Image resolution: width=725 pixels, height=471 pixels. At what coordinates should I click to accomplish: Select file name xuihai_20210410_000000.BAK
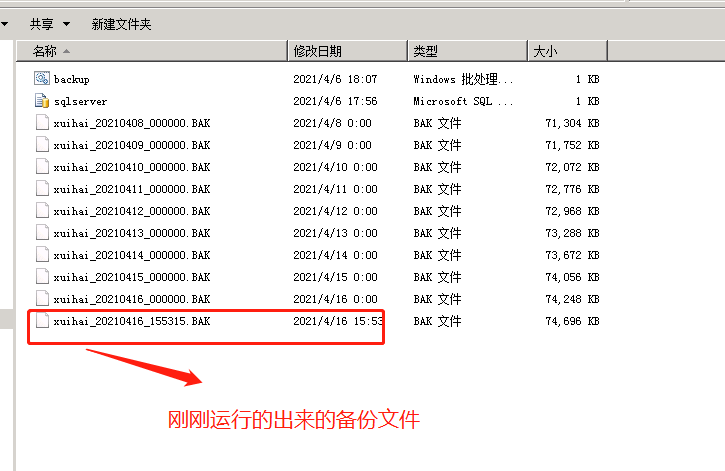(x=132, y=167)
